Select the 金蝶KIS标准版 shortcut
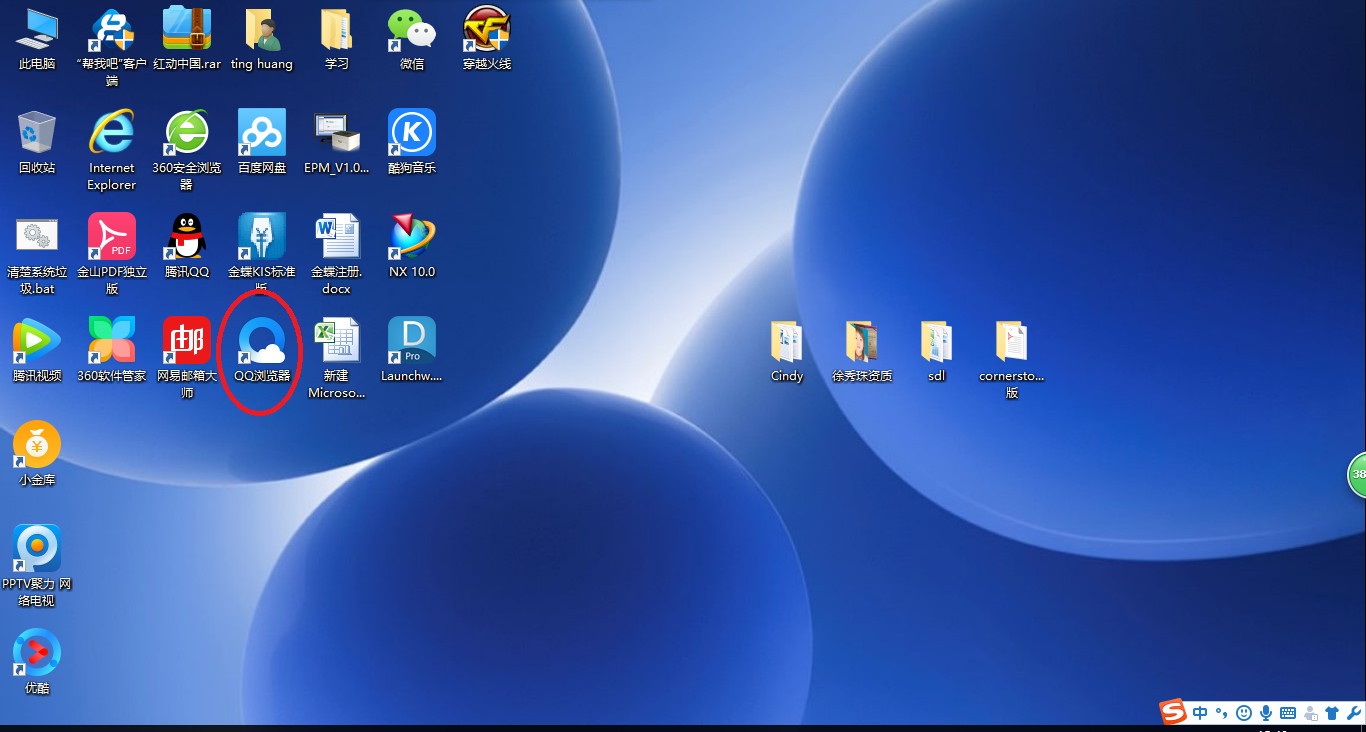This screenshot has width=1366, height=732. [x=262, y=254]
